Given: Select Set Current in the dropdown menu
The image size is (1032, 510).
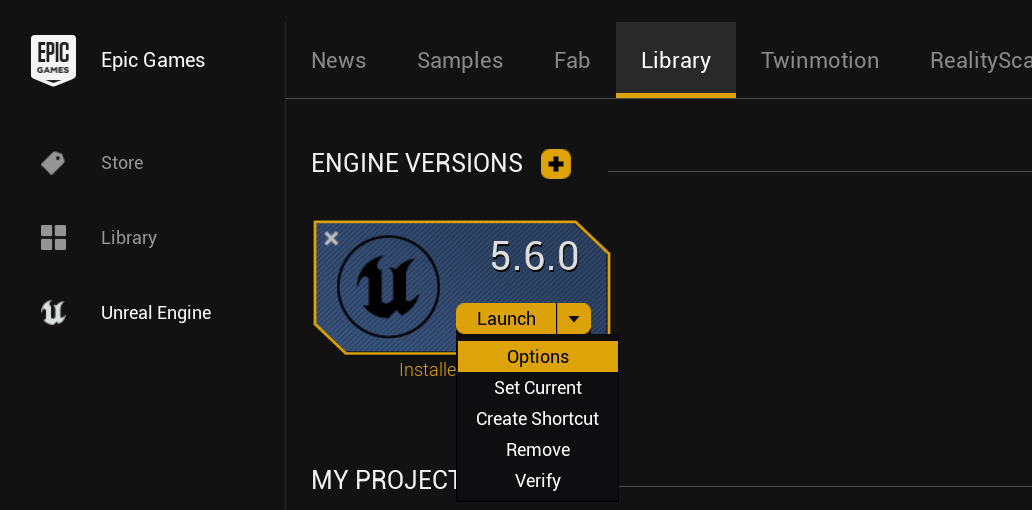Looking at the screenshot, I should tap(538, 388).
